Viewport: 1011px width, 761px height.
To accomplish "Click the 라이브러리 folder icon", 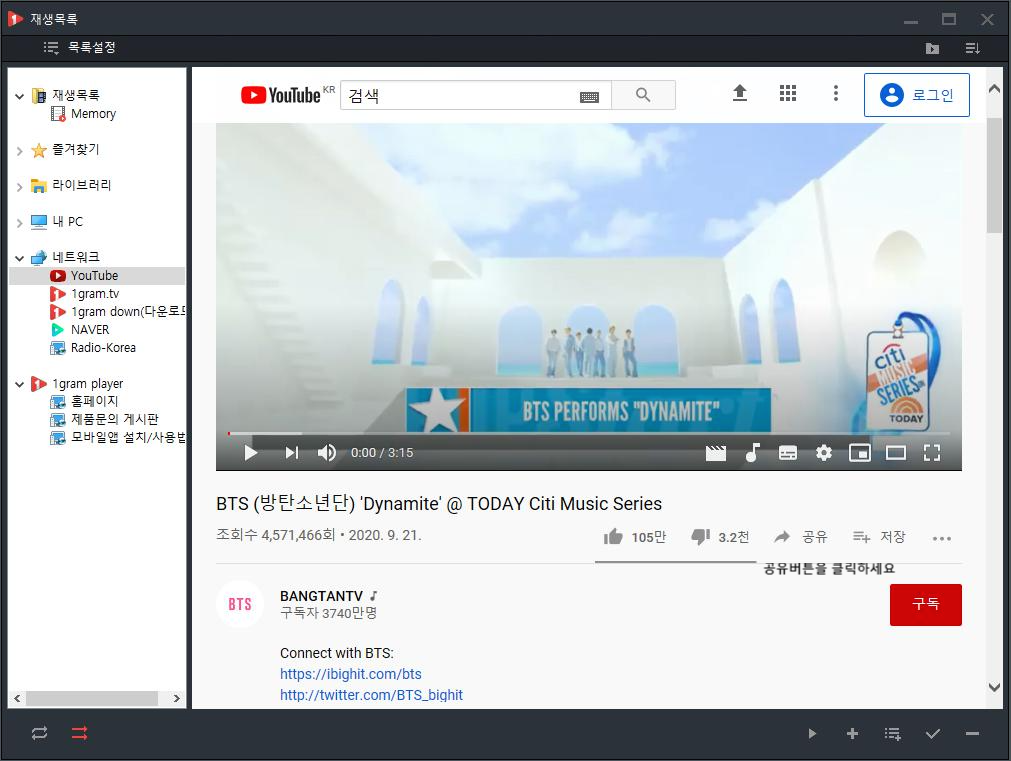I will pyautogui.click(x=39, y=186).
